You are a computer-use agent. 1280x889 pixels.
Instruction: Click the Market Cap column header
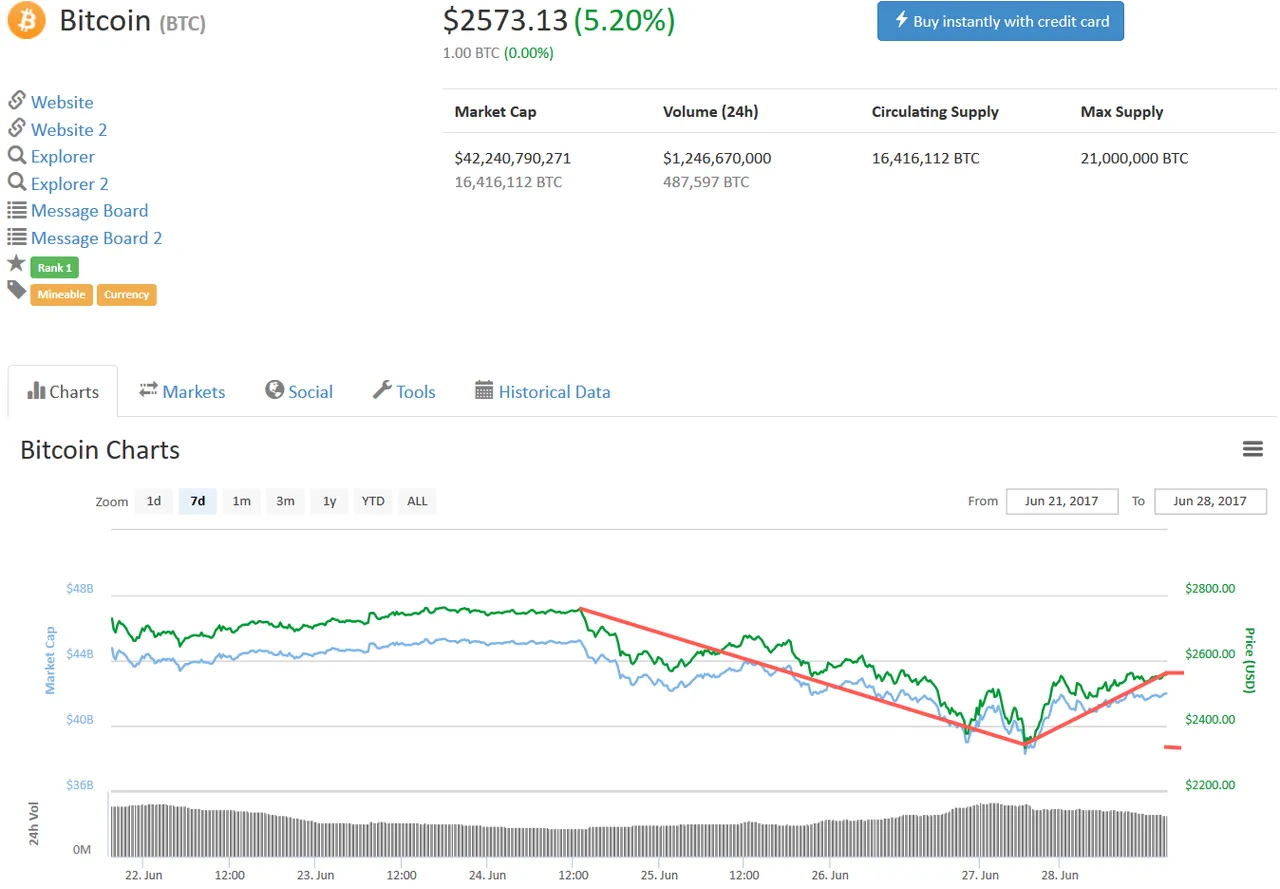pyautogui.click(x=495, y=112)
